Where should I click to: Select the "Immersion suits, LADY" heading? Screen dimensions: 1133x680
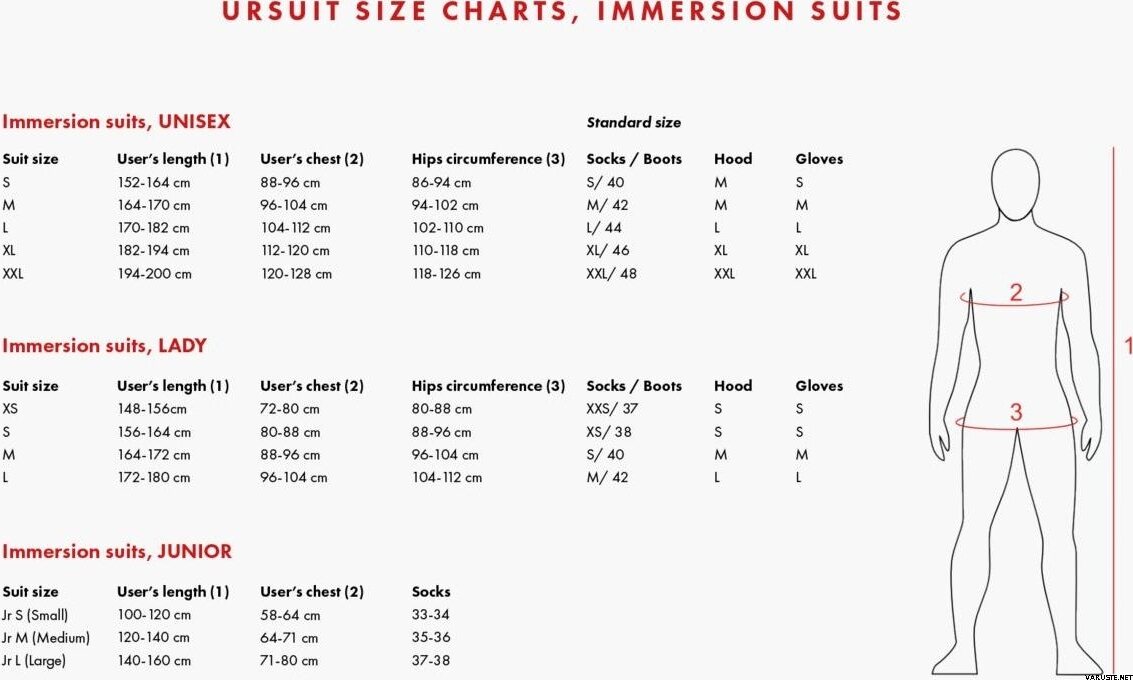pos(104,346)
